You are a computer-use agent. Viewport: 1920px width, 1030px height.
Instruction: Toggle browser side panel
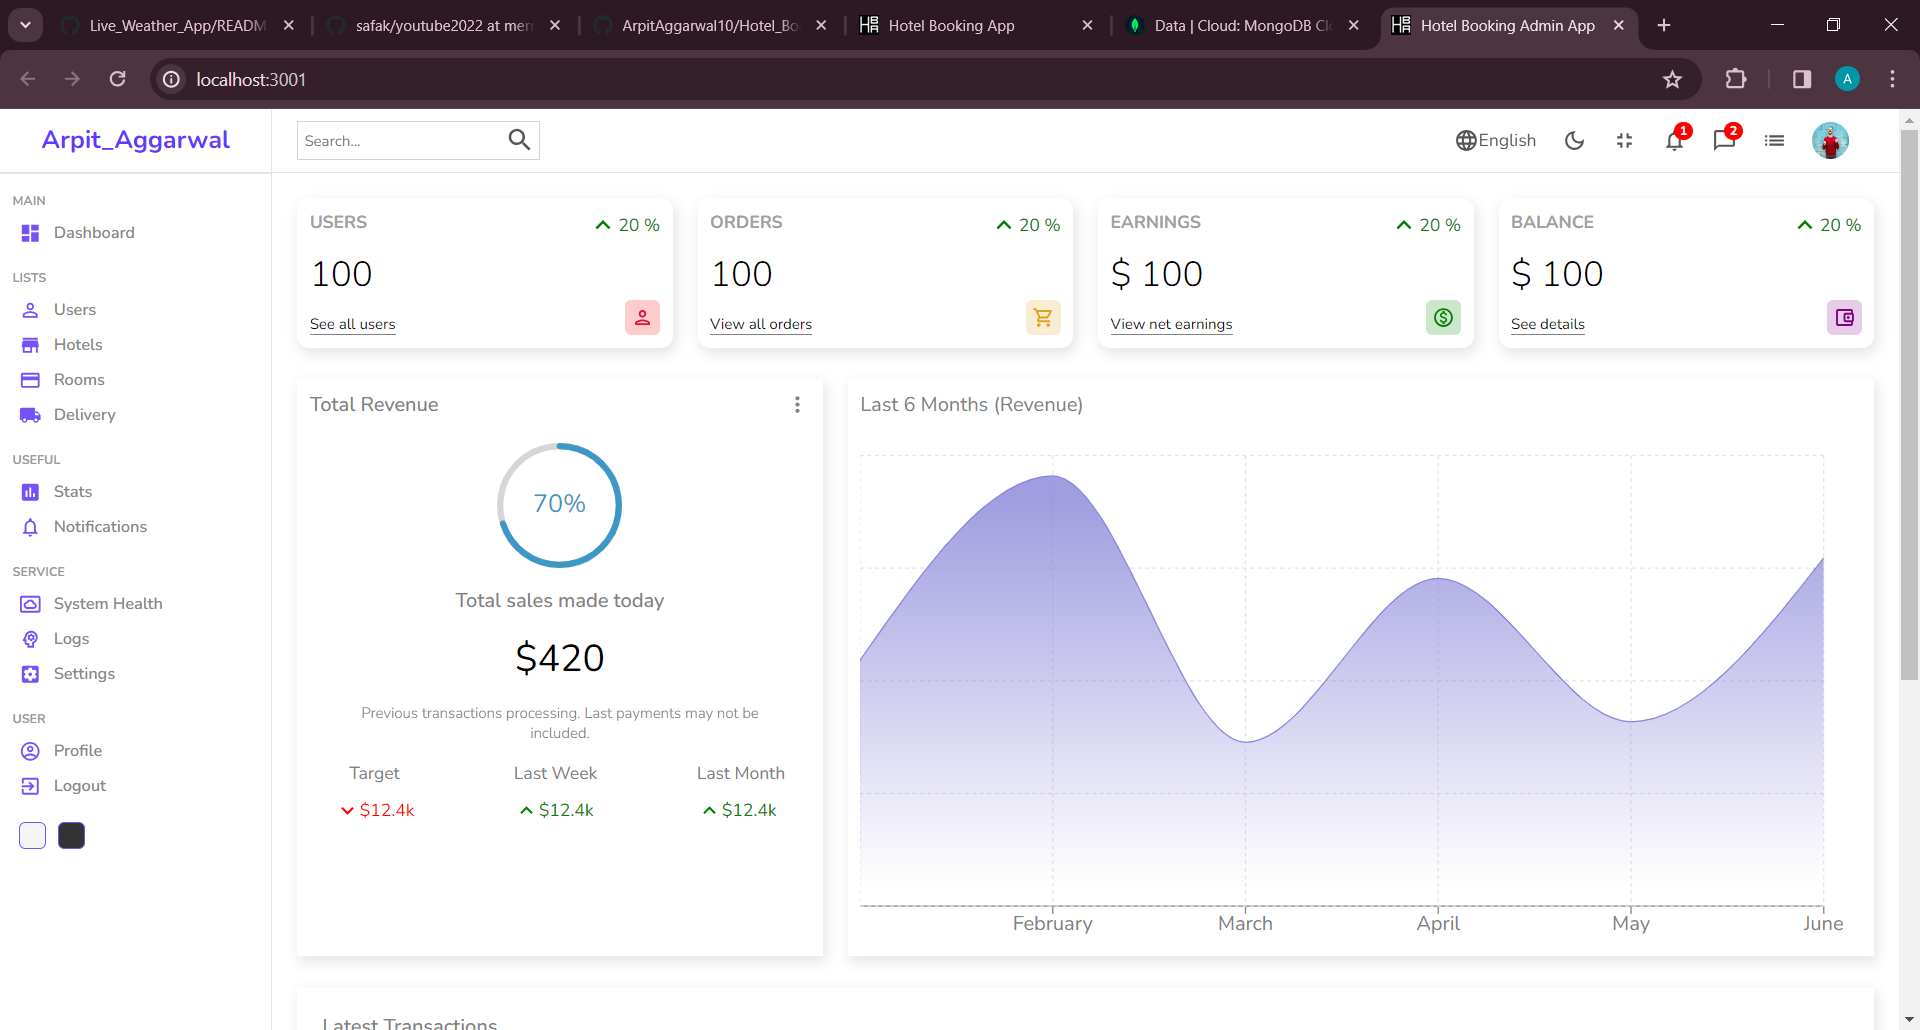pyautogui.click(x=1802, y=79)
